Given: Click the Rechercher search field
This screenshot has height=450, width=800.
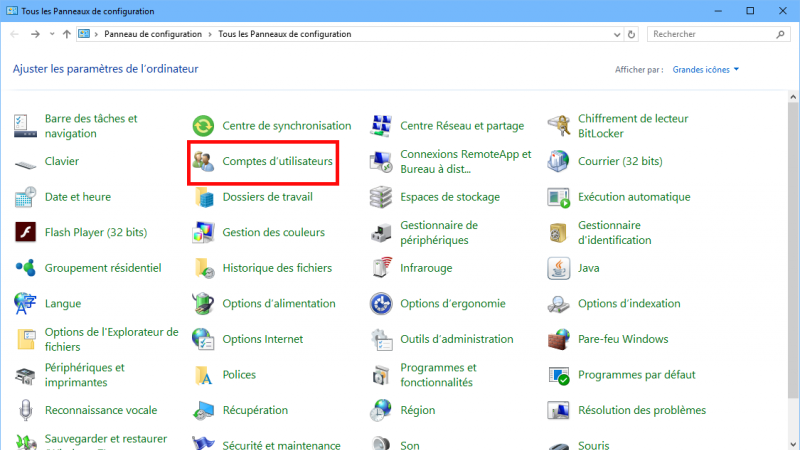Looking at the screenshot, I should (710, 34).
